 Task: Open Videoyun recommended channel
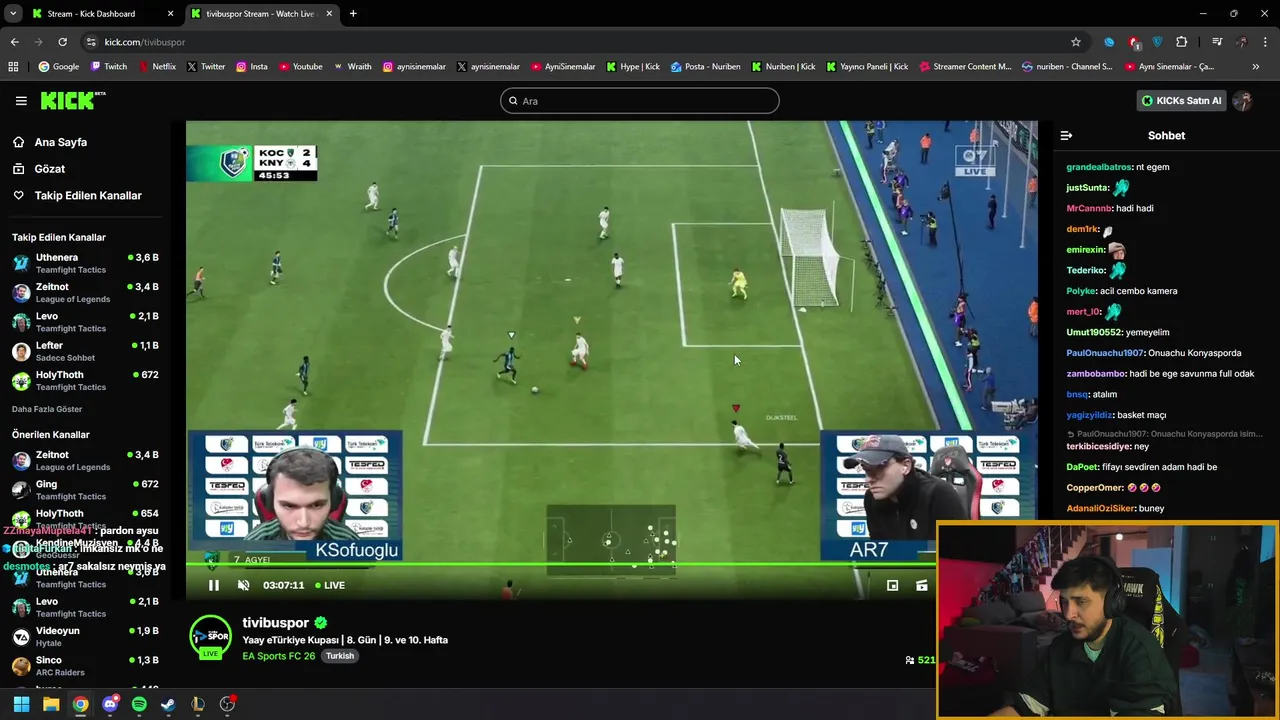[x=86, y=636]
